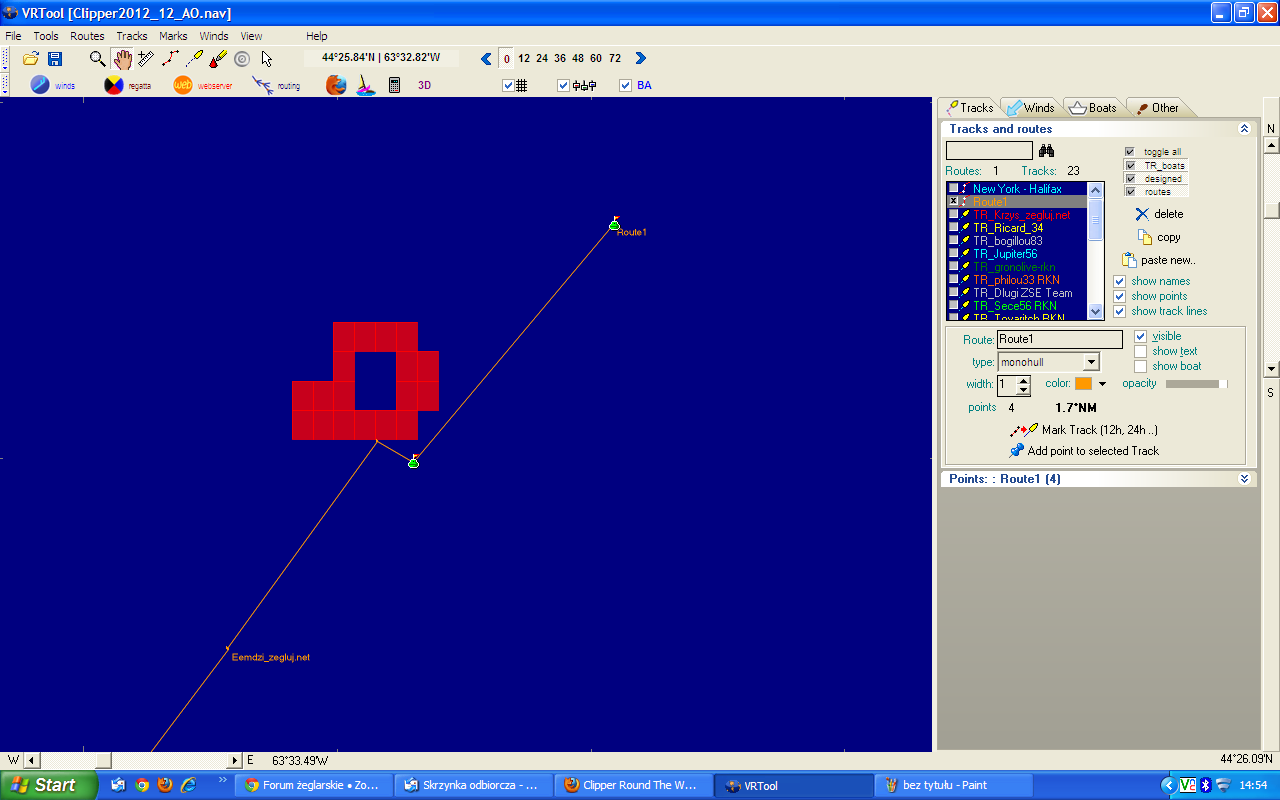This screenshot has width=1280, height=800.
Task: Enable the show boat checkbox
Action: tap(1141, 367)
